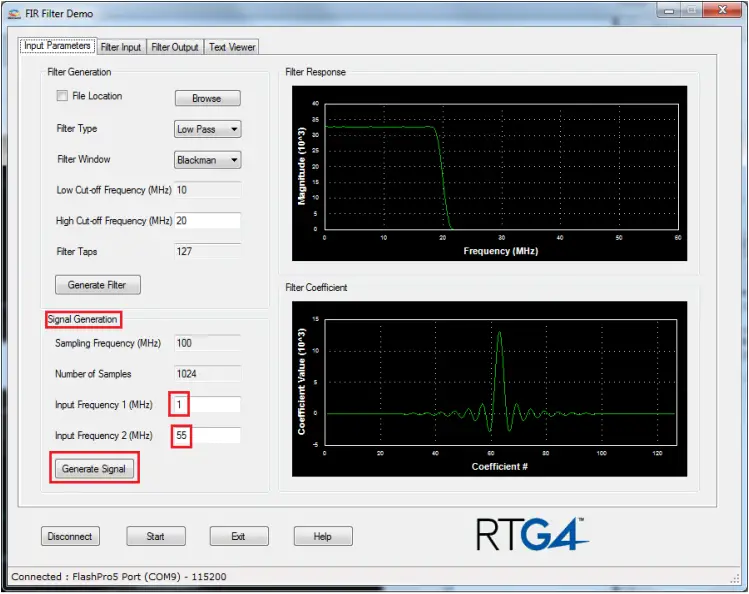The height and width of the screenshot is (594, 749).
Task: Click the Input Frequency 2 field
Action: (207, 436)
